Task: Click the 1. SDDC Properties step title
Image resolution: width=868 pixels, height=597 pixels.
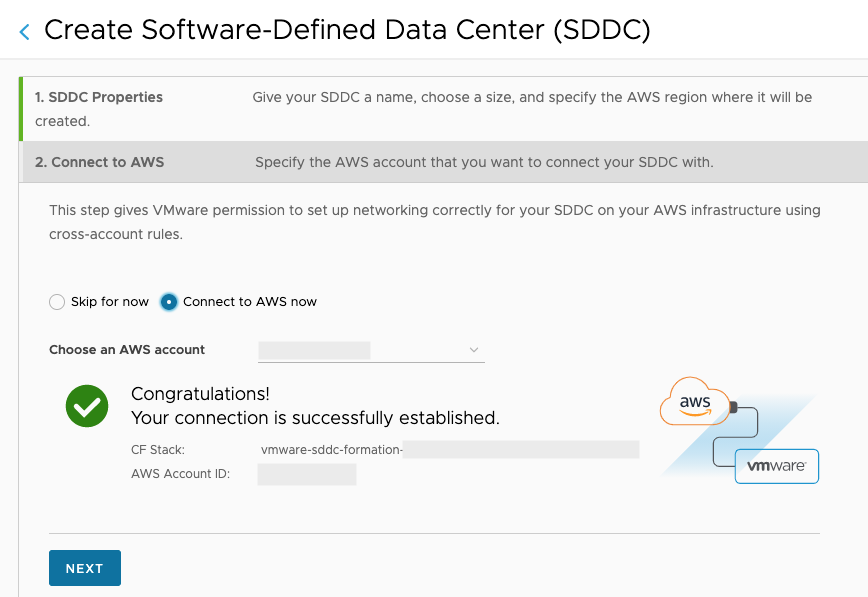Action: 99,97
